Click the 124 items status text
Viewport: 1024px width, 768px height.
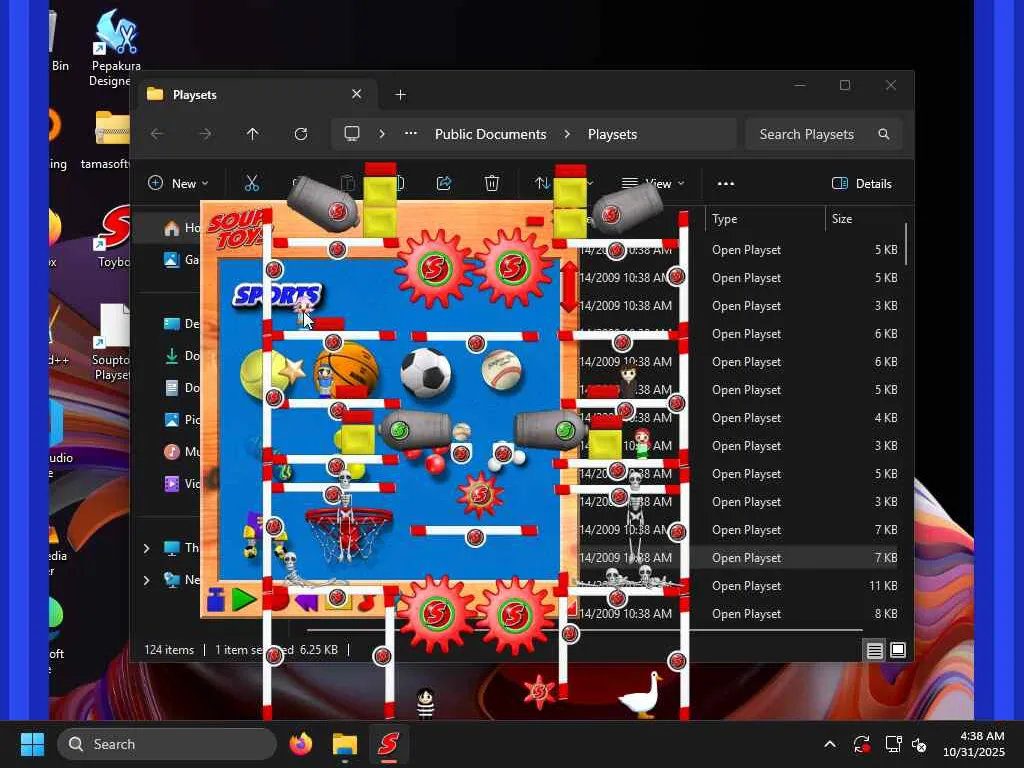coord(169,650)
